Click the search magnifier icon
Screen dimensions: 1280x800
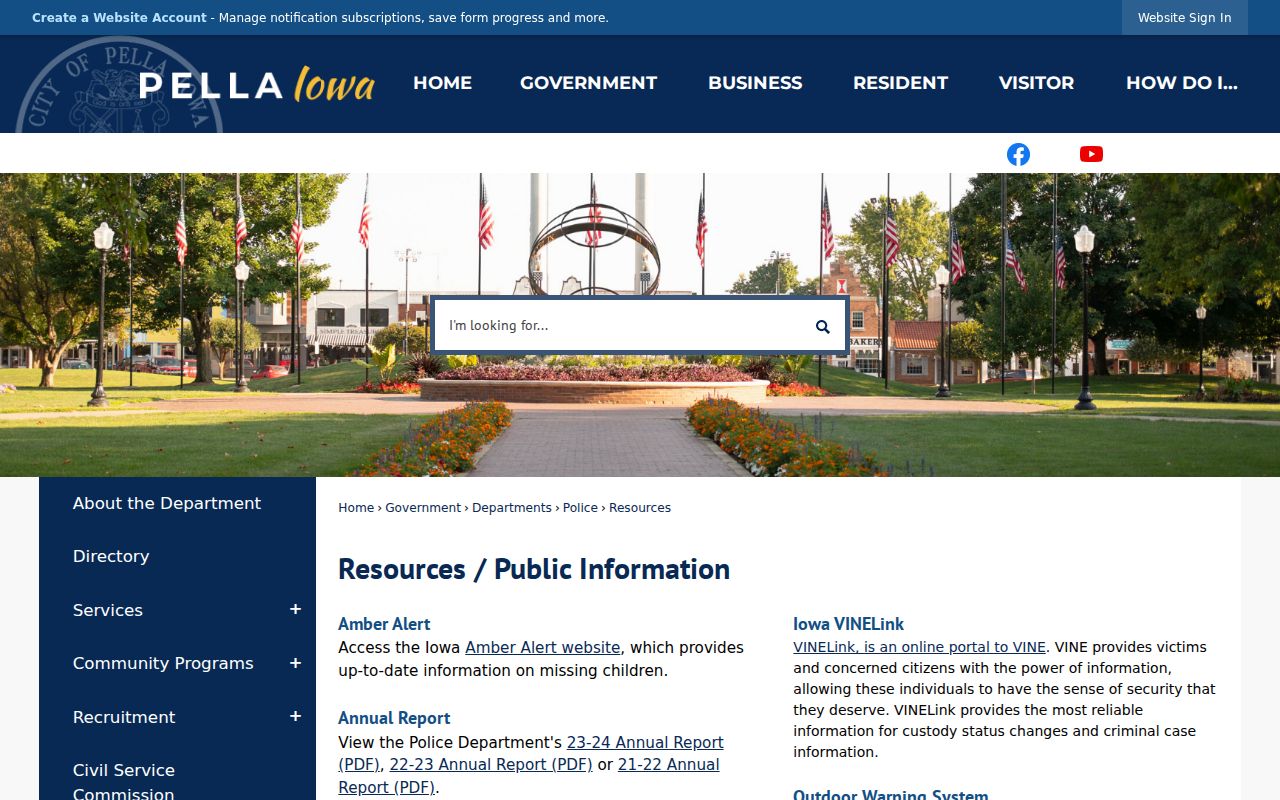(x=822, y=326)
